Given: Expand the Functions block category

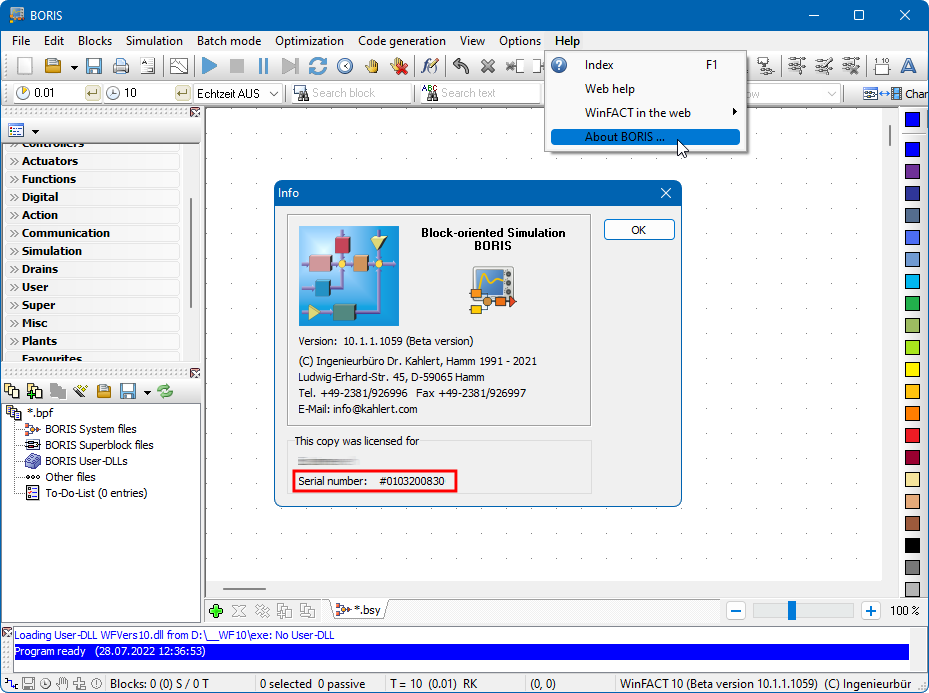Looking at the screenshot, I should pos(92,179).
